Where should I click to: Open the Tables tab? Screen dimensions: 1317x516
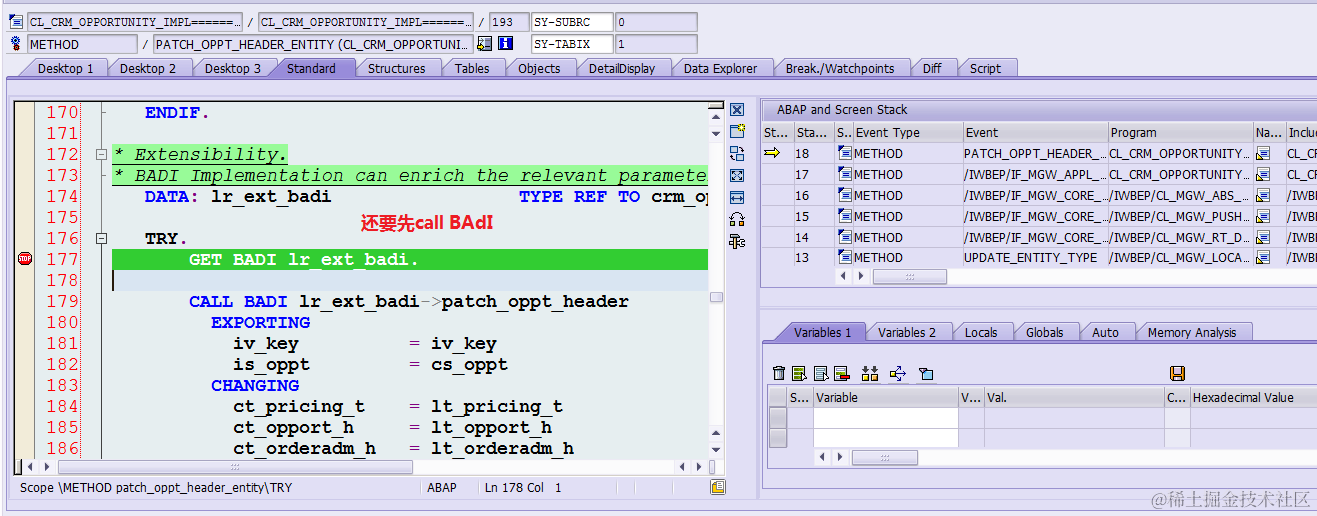coord(472,68)
